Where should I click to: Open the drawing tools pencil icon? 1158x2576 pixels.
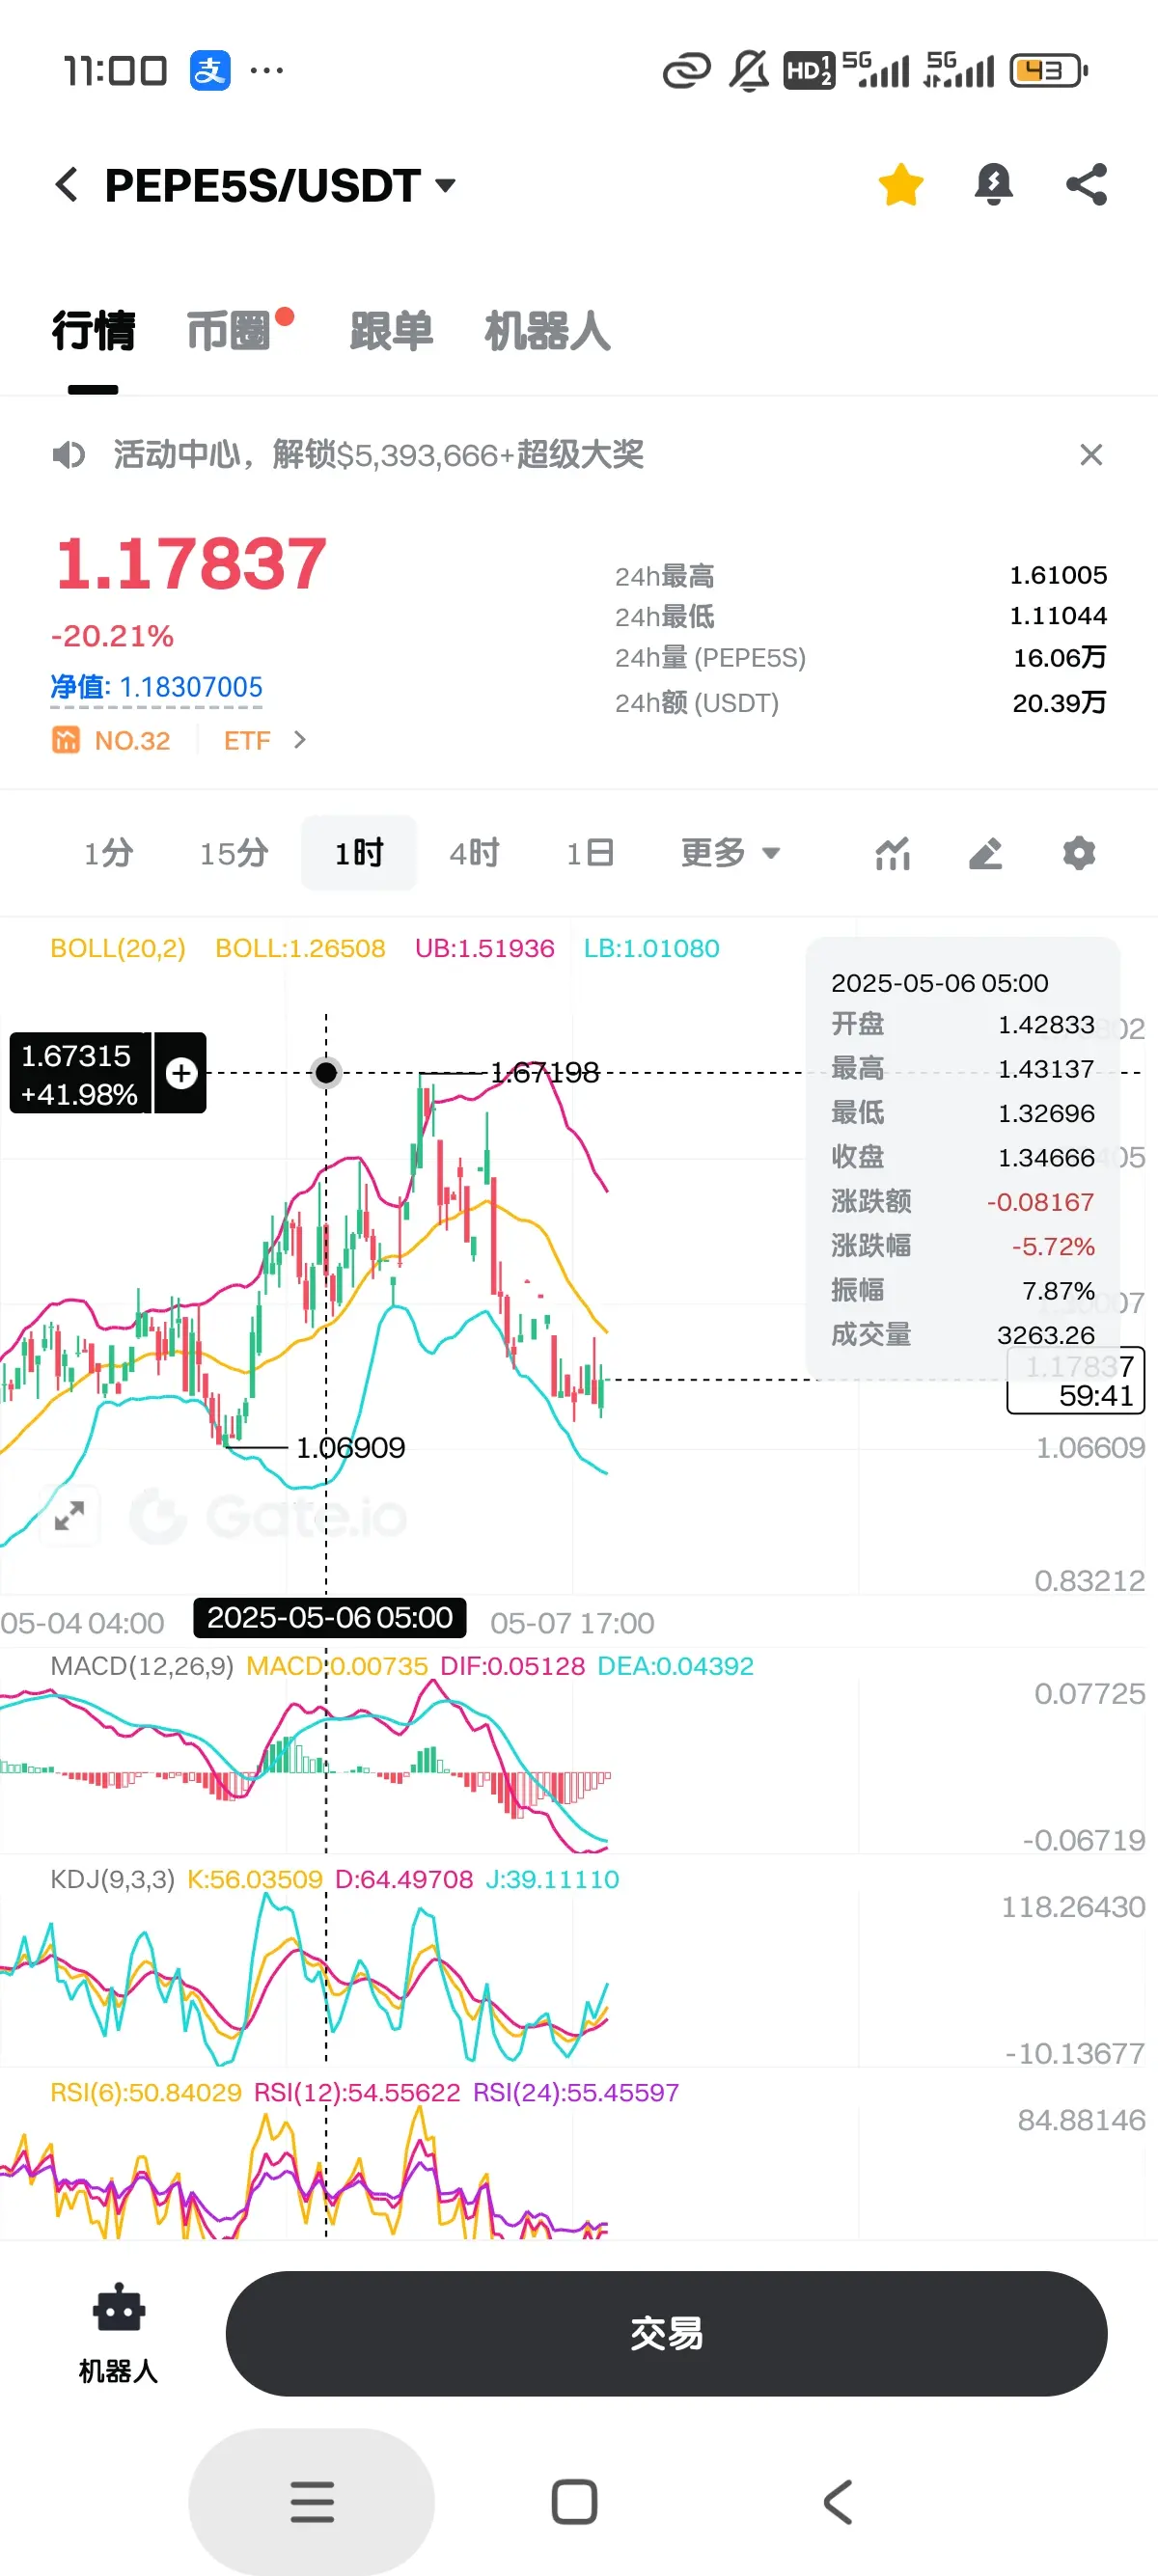[985, 853]
